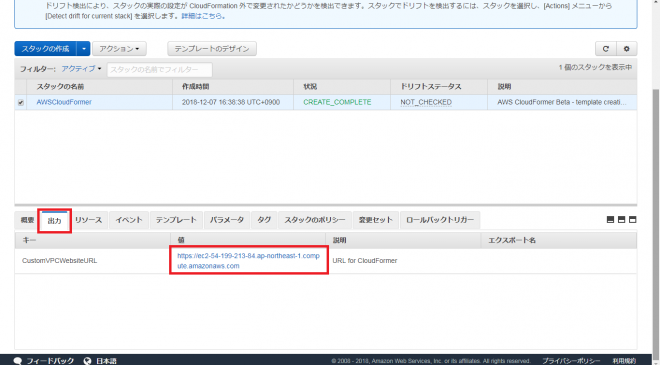Switch to the イベント tab
The image size is (660, 365).
pos(129,220)
